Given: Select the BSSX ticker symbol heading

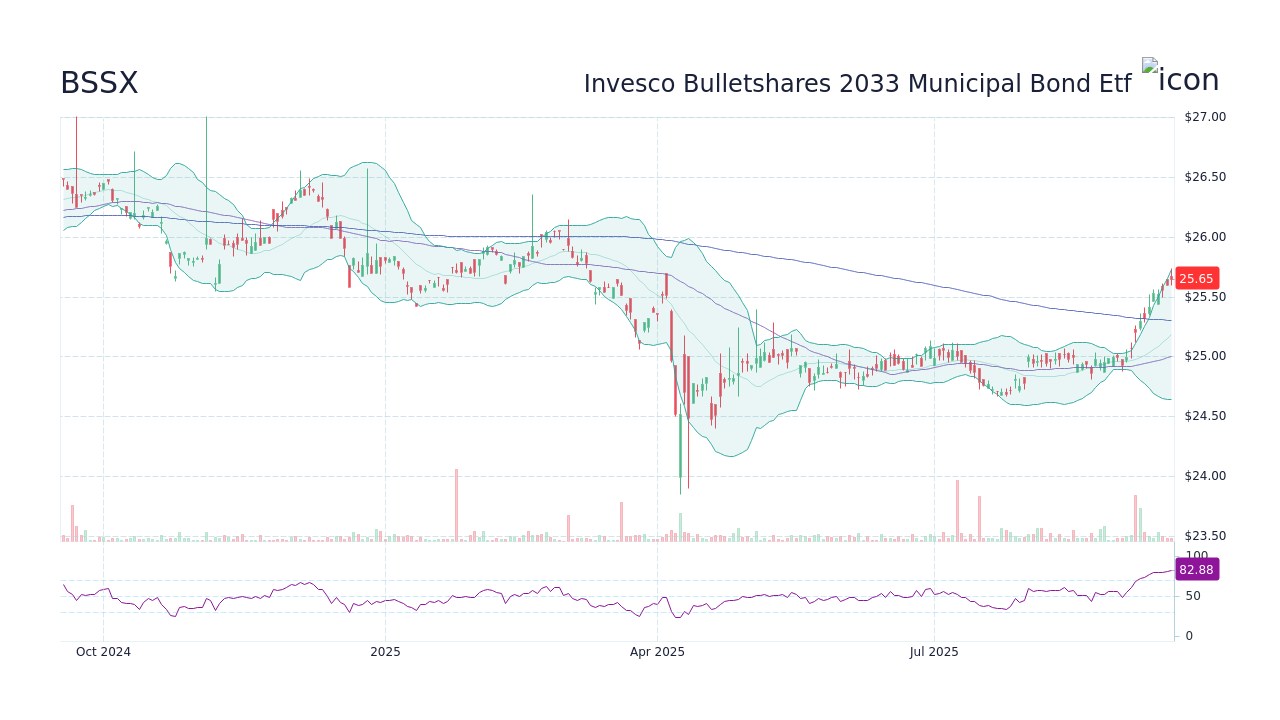Looking at the screenshot, I should coord(99,83).
